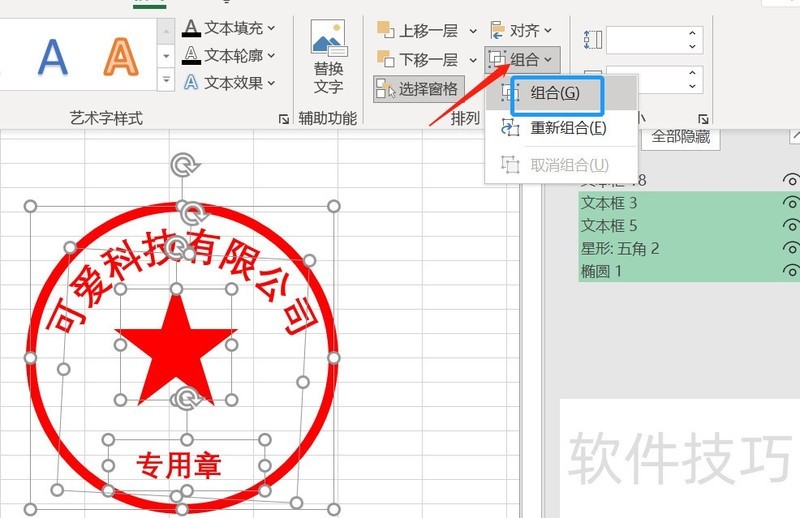Decrease the shape height with down stepper
The image size is (800, 518).
[x=692, y=46]
